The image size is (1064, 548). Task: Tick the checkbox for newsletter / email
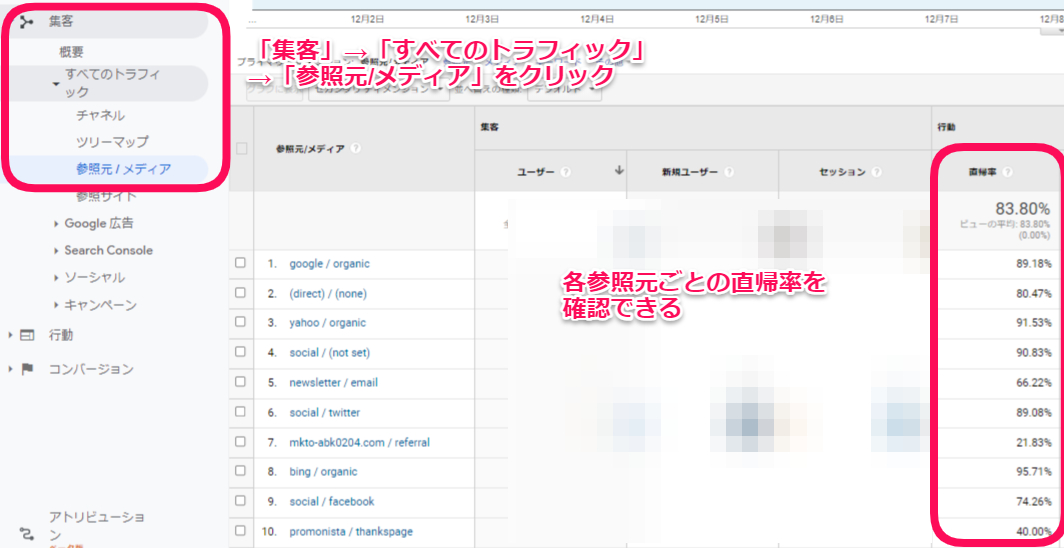click(240, 382)
